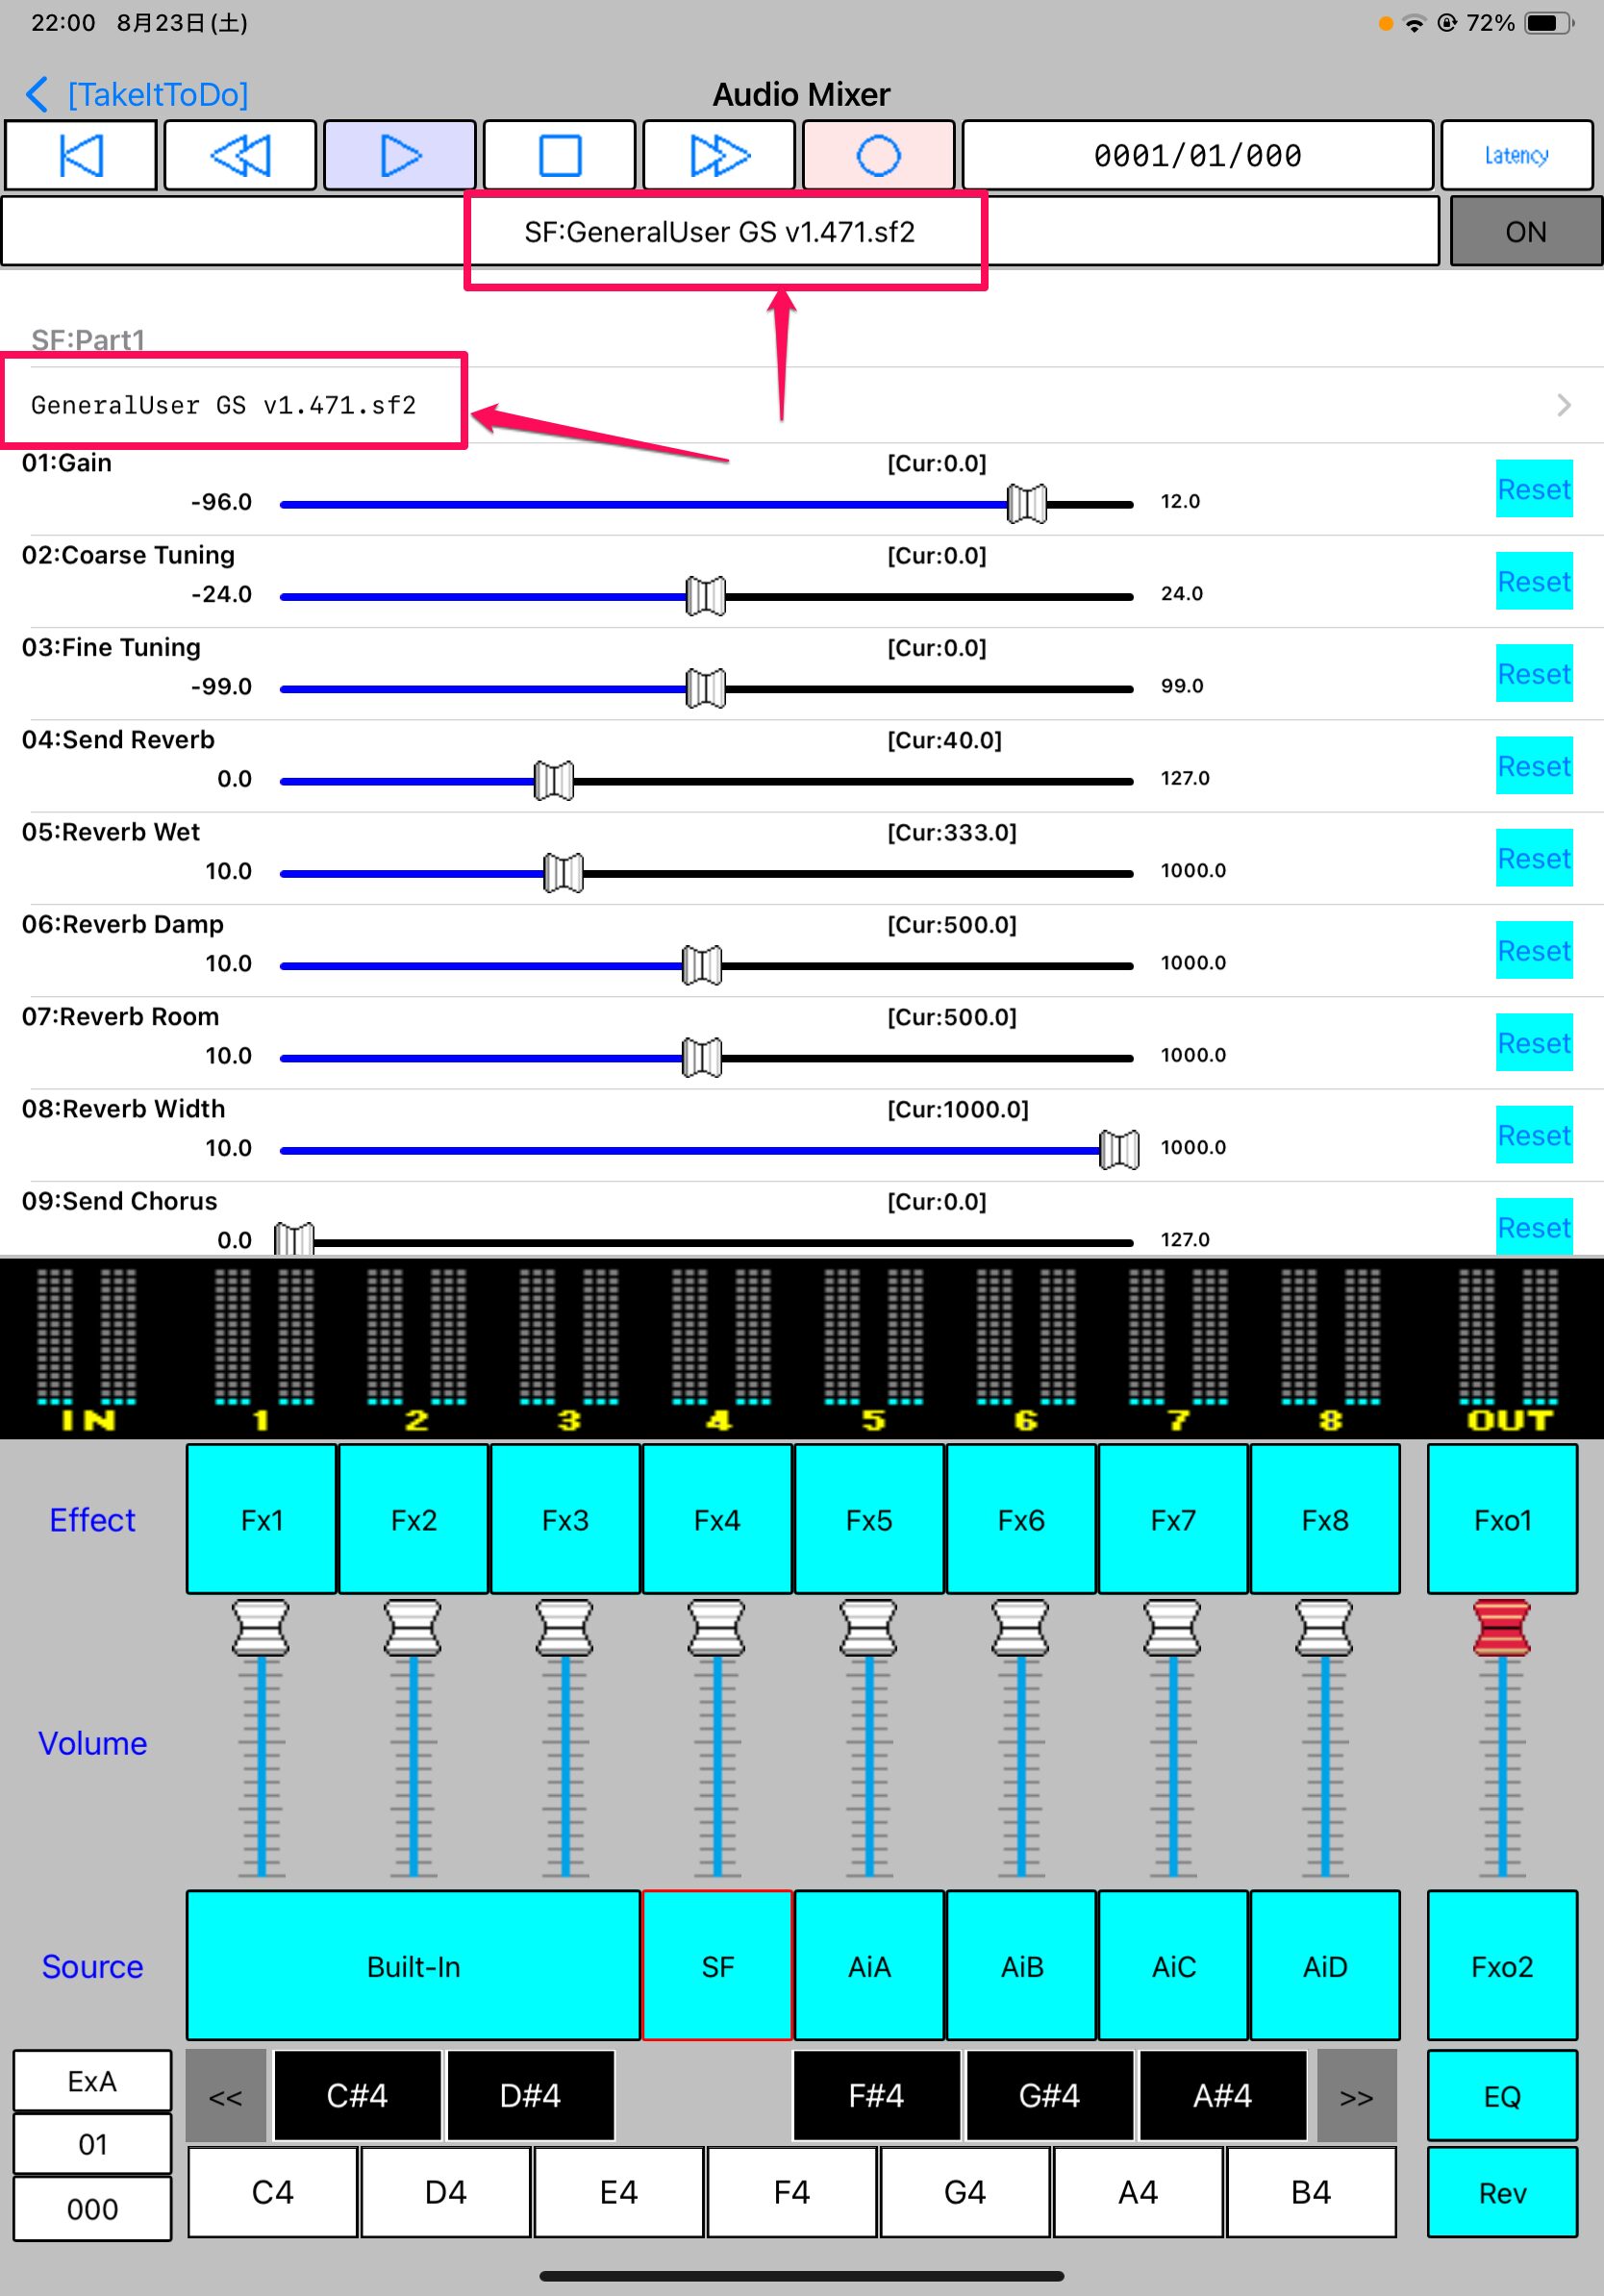Click the Reverb Width slider handle
The height and width of the screenshot is (2296, 1604).
pyautogui.click(x=1118, y=1150)
